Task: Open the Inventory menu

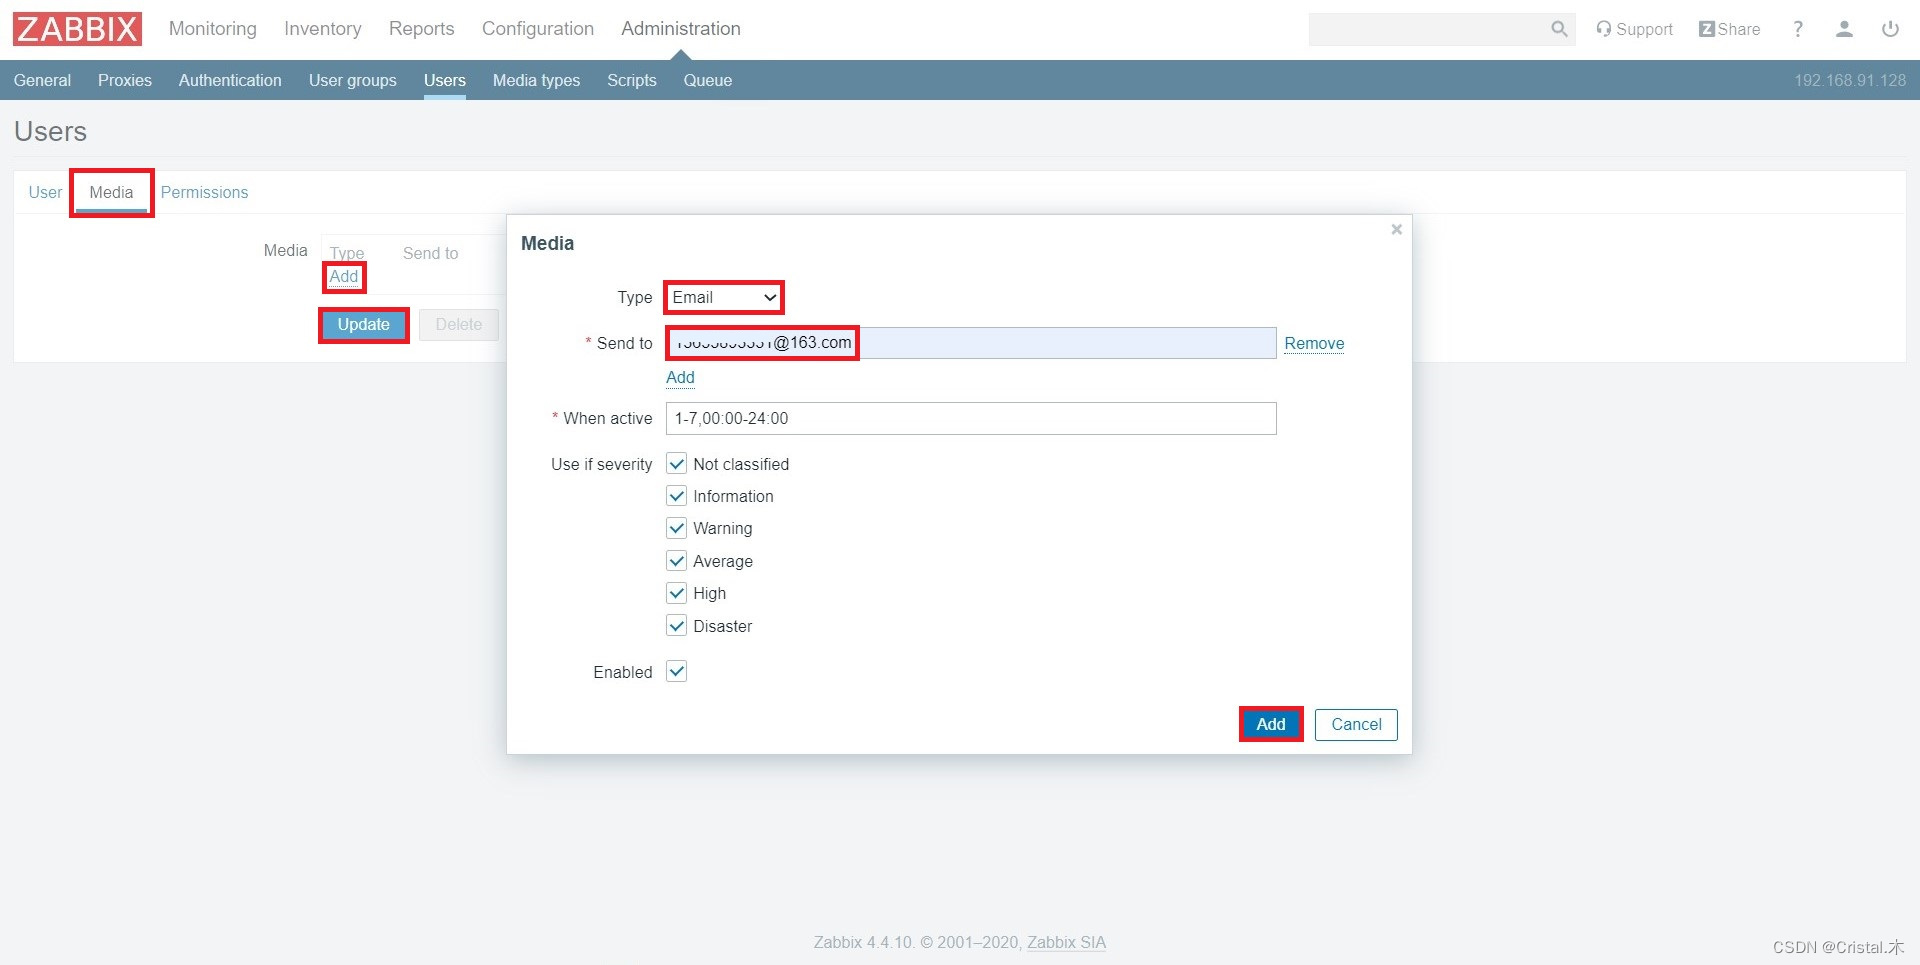Action: (x=323, y=29)
